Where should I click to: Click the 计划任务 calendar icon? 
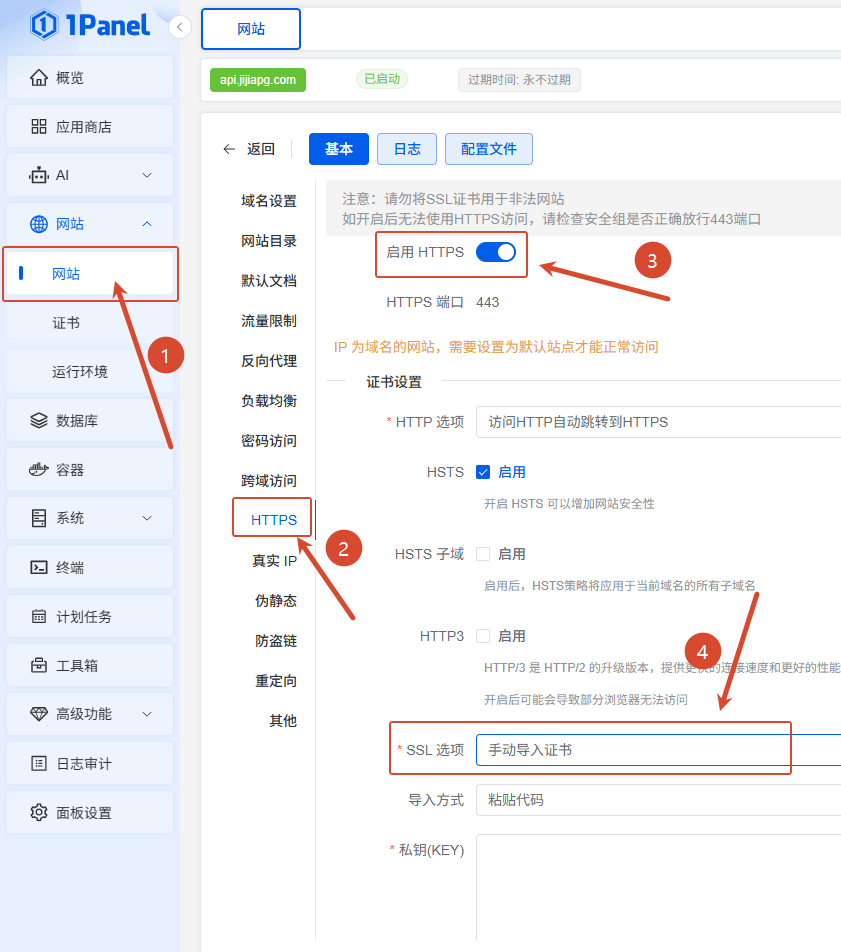pyautogui.click(x=39, y=616)
